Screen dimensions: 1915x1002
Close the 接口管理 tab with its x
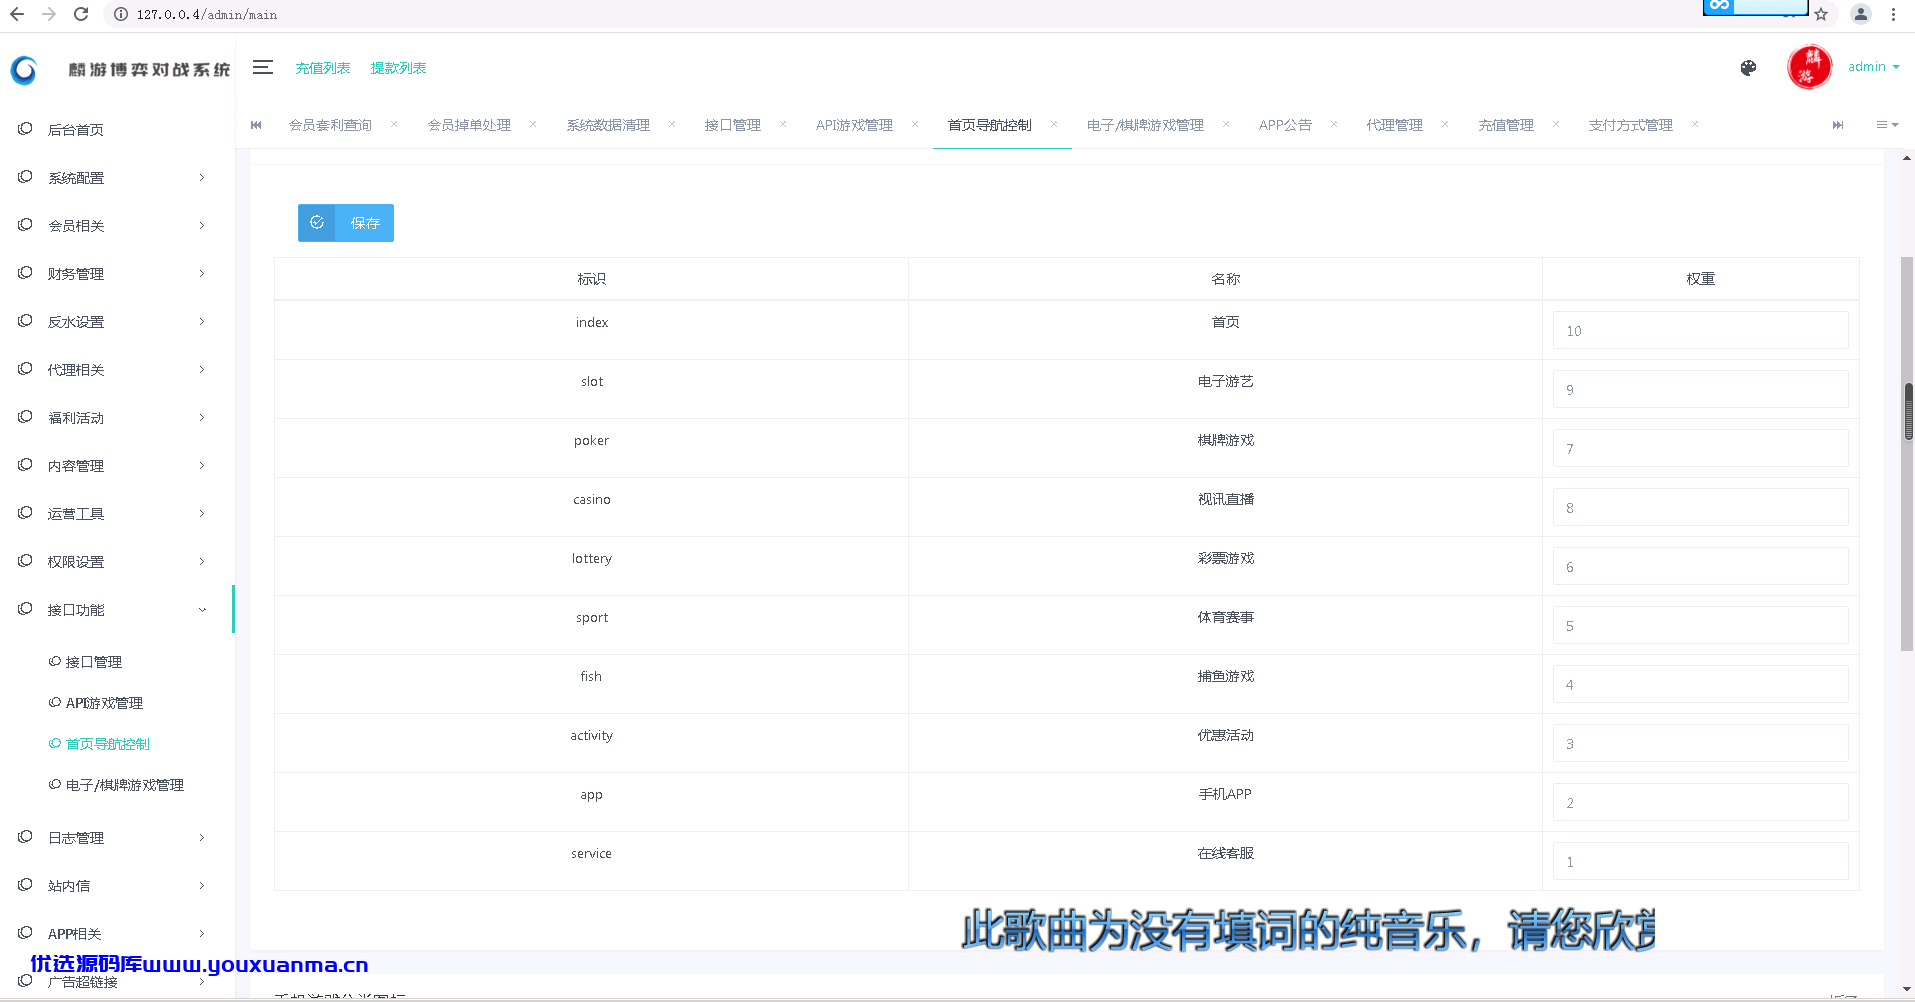[x=783, y=124]
